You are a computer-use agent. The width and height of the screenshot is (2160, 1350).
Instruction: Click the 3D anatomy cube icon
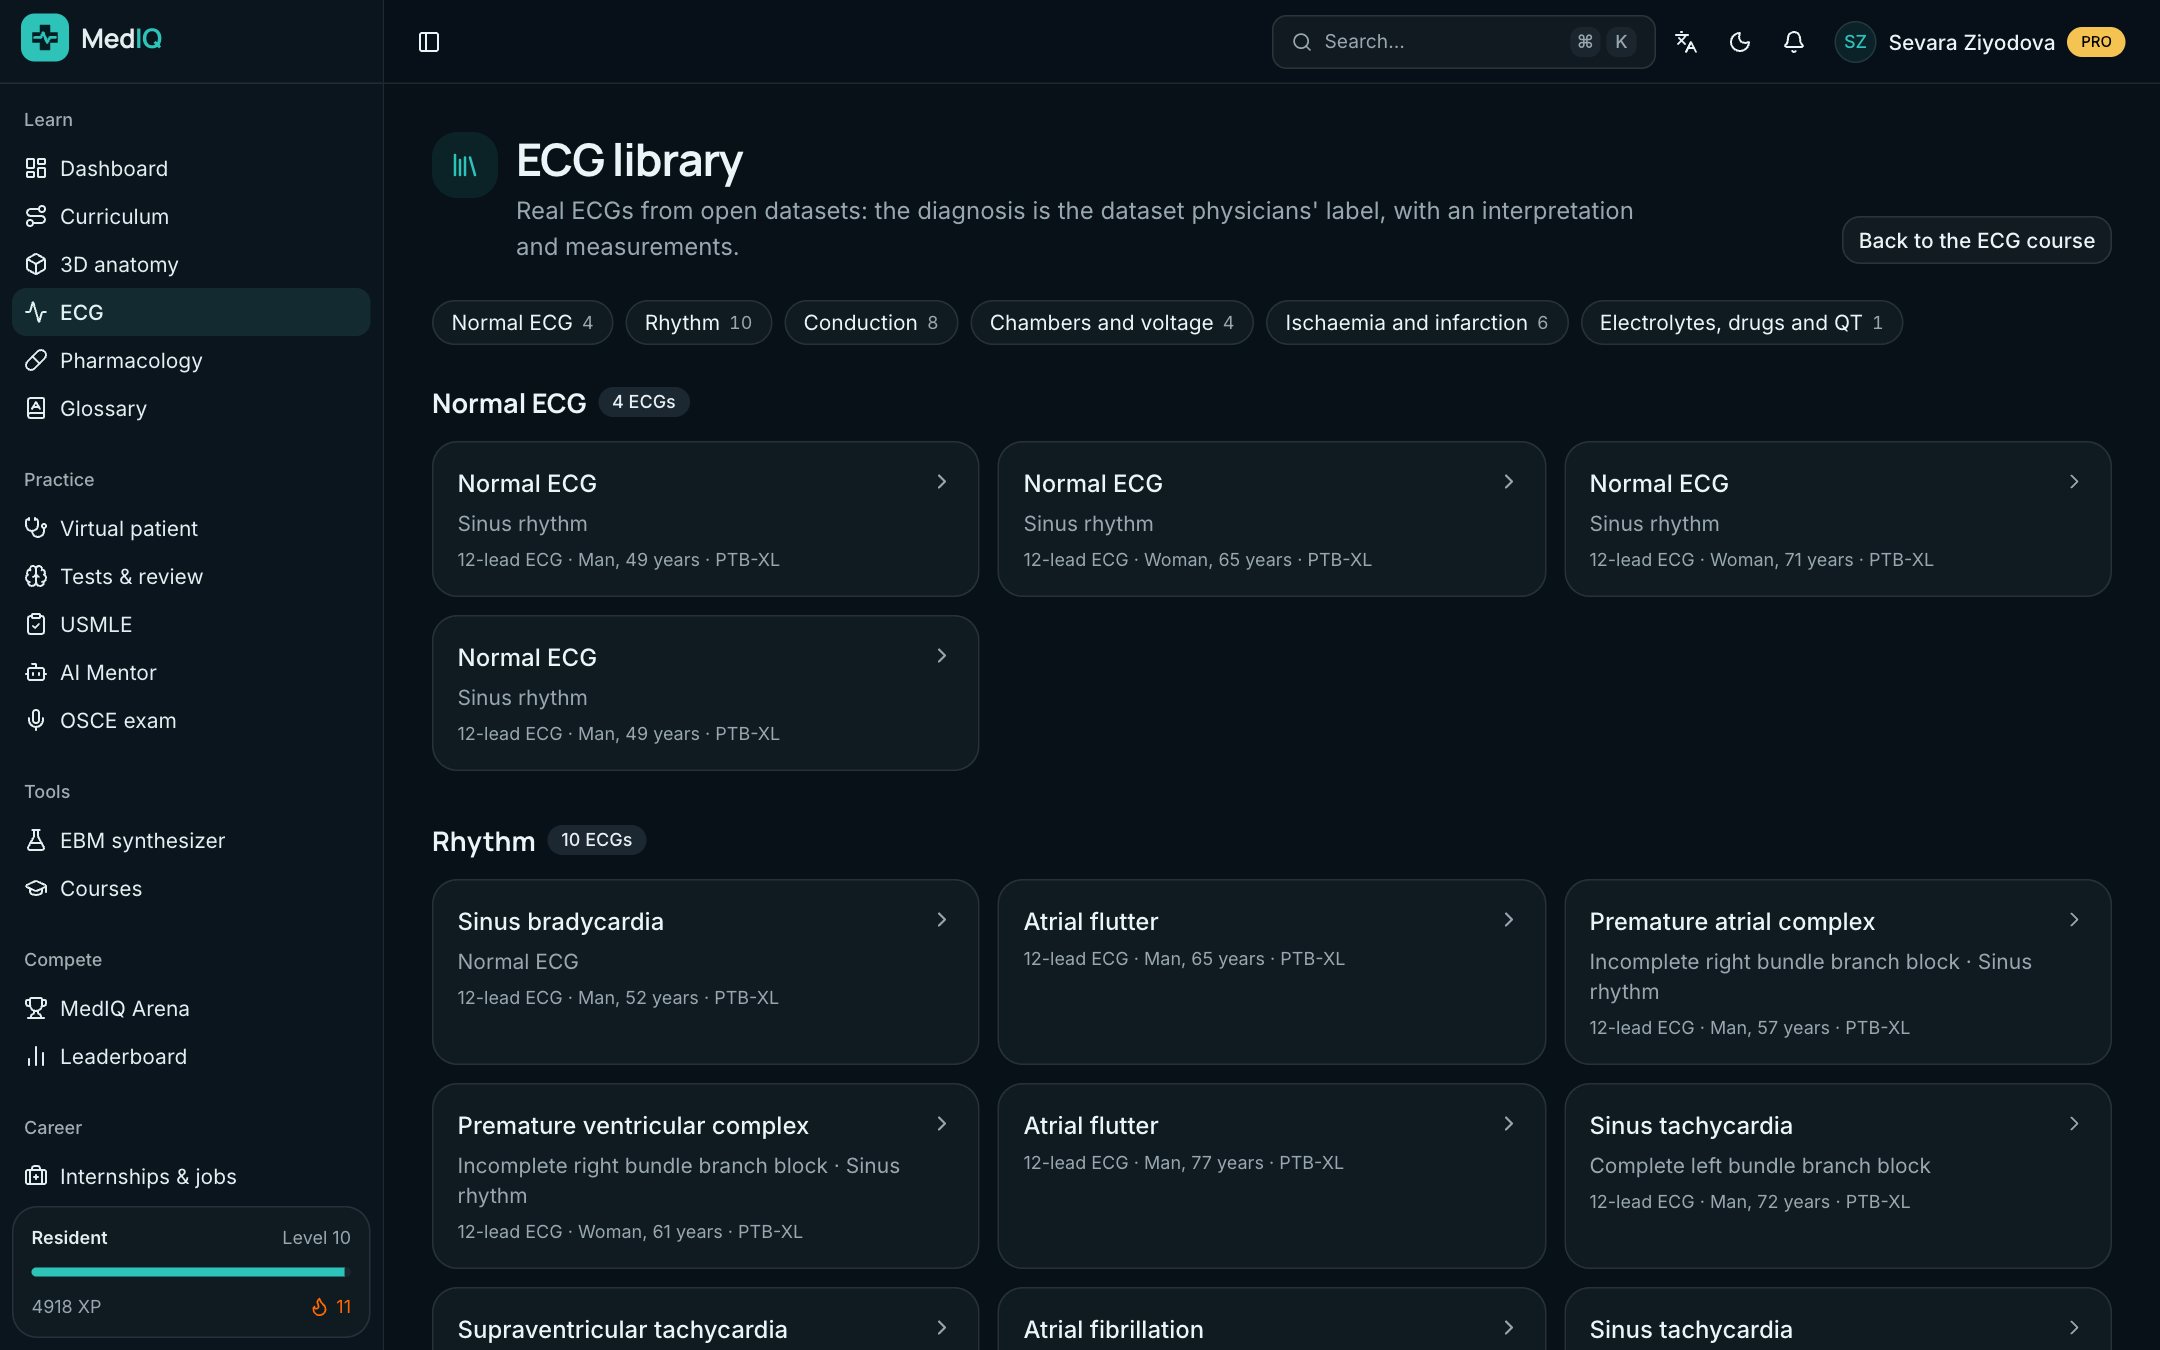pos(36,264)
